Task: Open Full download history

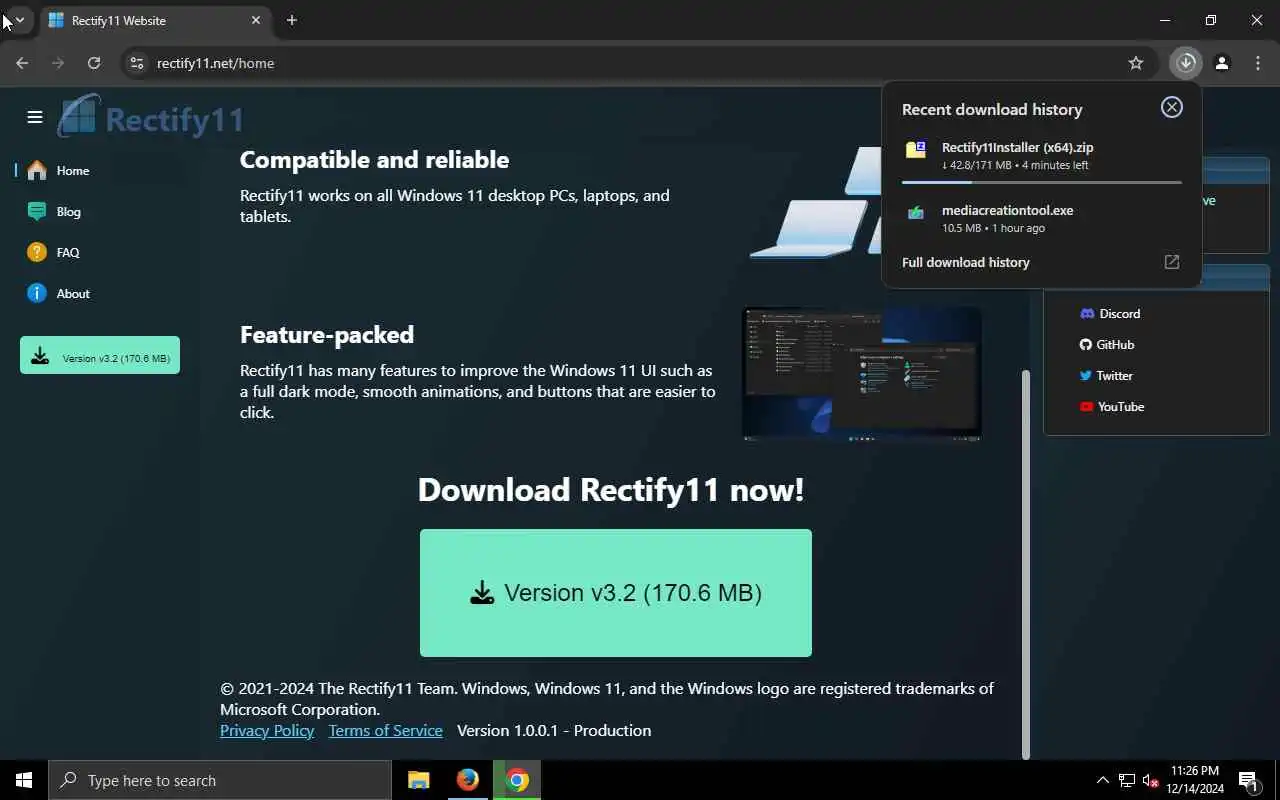Action: 966,262
